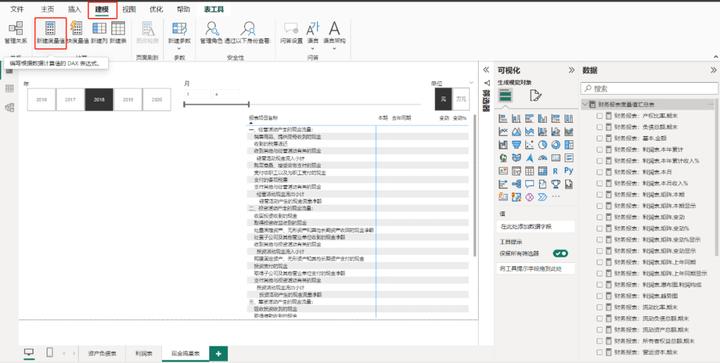
Task: Switch to mobile layout icon
Action: [x=50, y=352]
